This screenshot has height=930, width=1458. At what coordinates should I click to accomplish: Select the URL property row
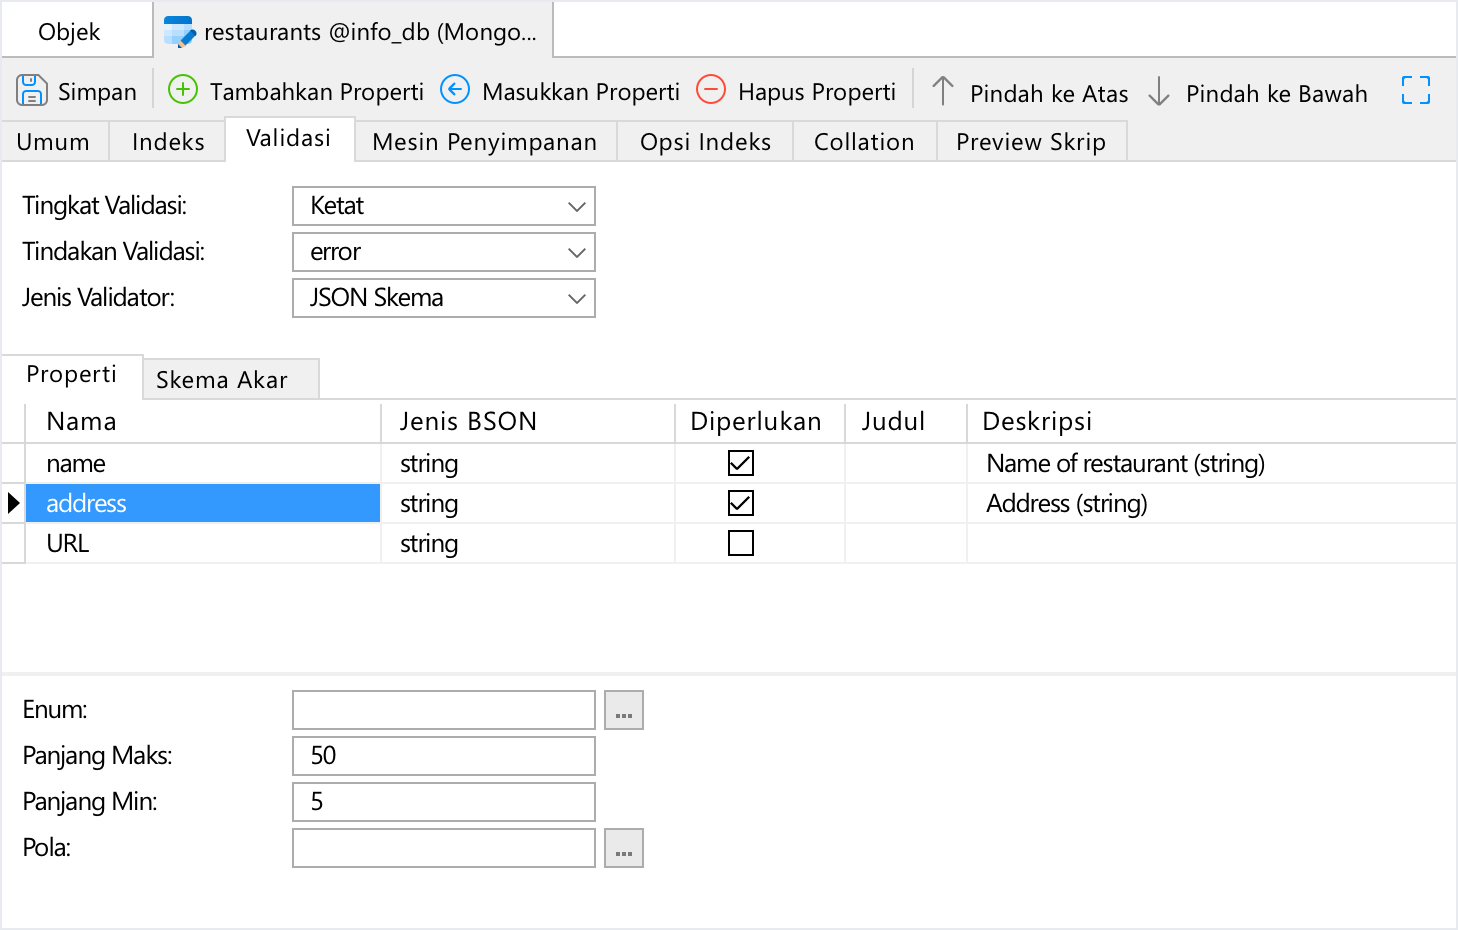tap(200, 544)
